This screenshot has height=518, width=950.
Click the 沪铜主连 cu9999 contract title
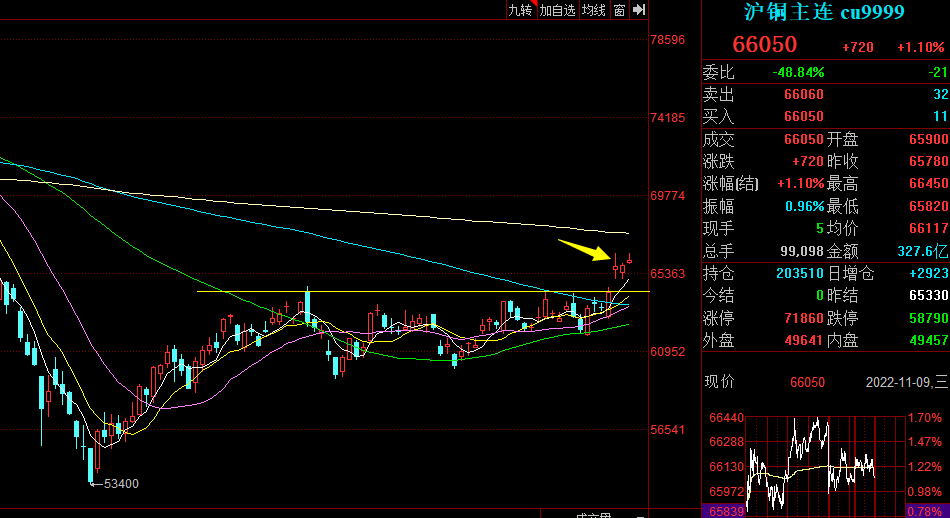pos(824,12)
